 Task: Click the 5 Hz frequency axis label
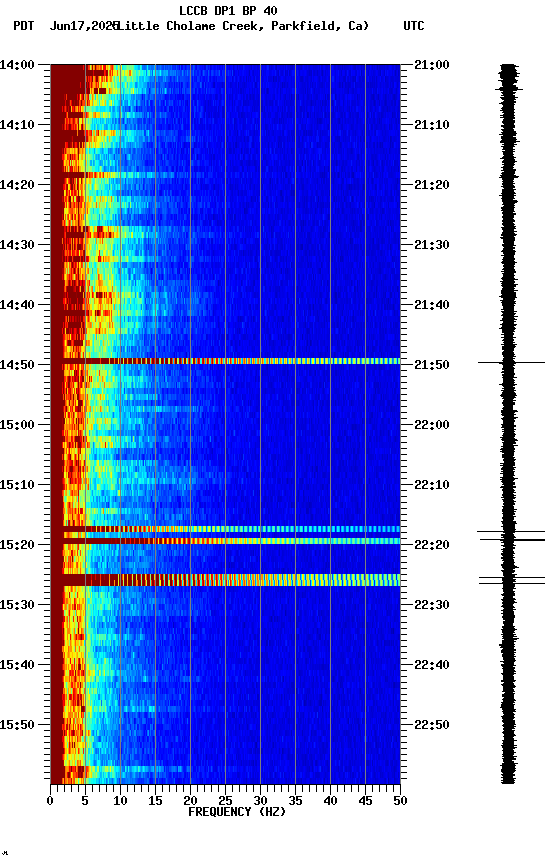[85, 801]
